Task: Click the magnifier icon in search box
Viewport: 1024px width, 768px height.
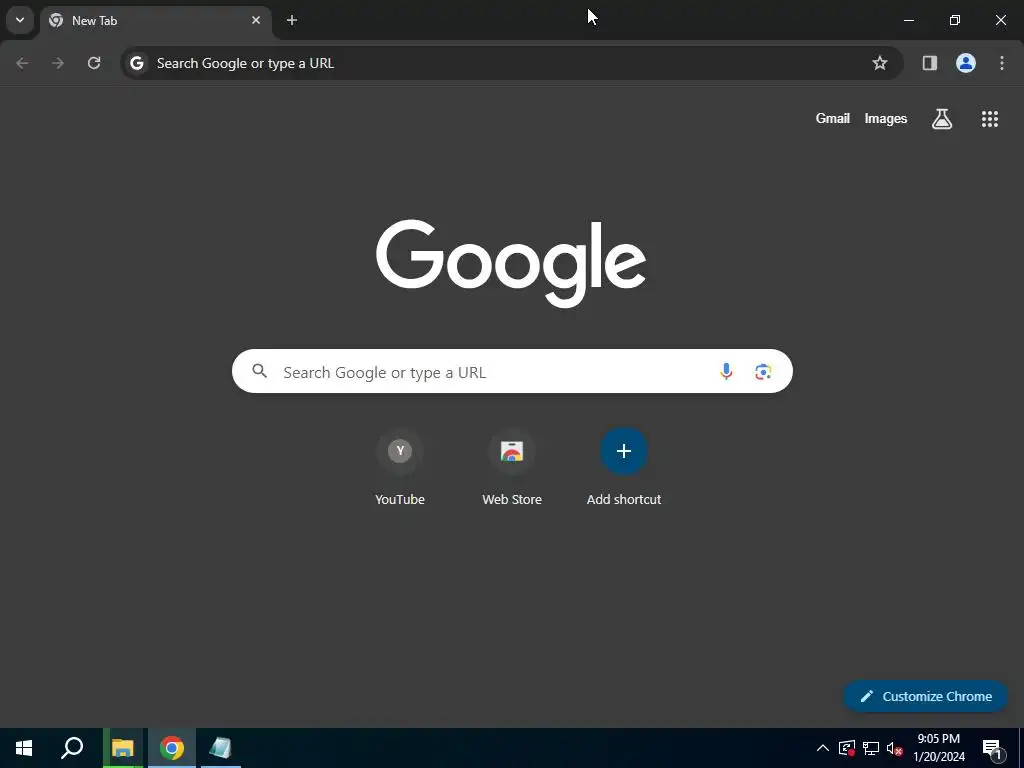Action: (x=260, y=372)
